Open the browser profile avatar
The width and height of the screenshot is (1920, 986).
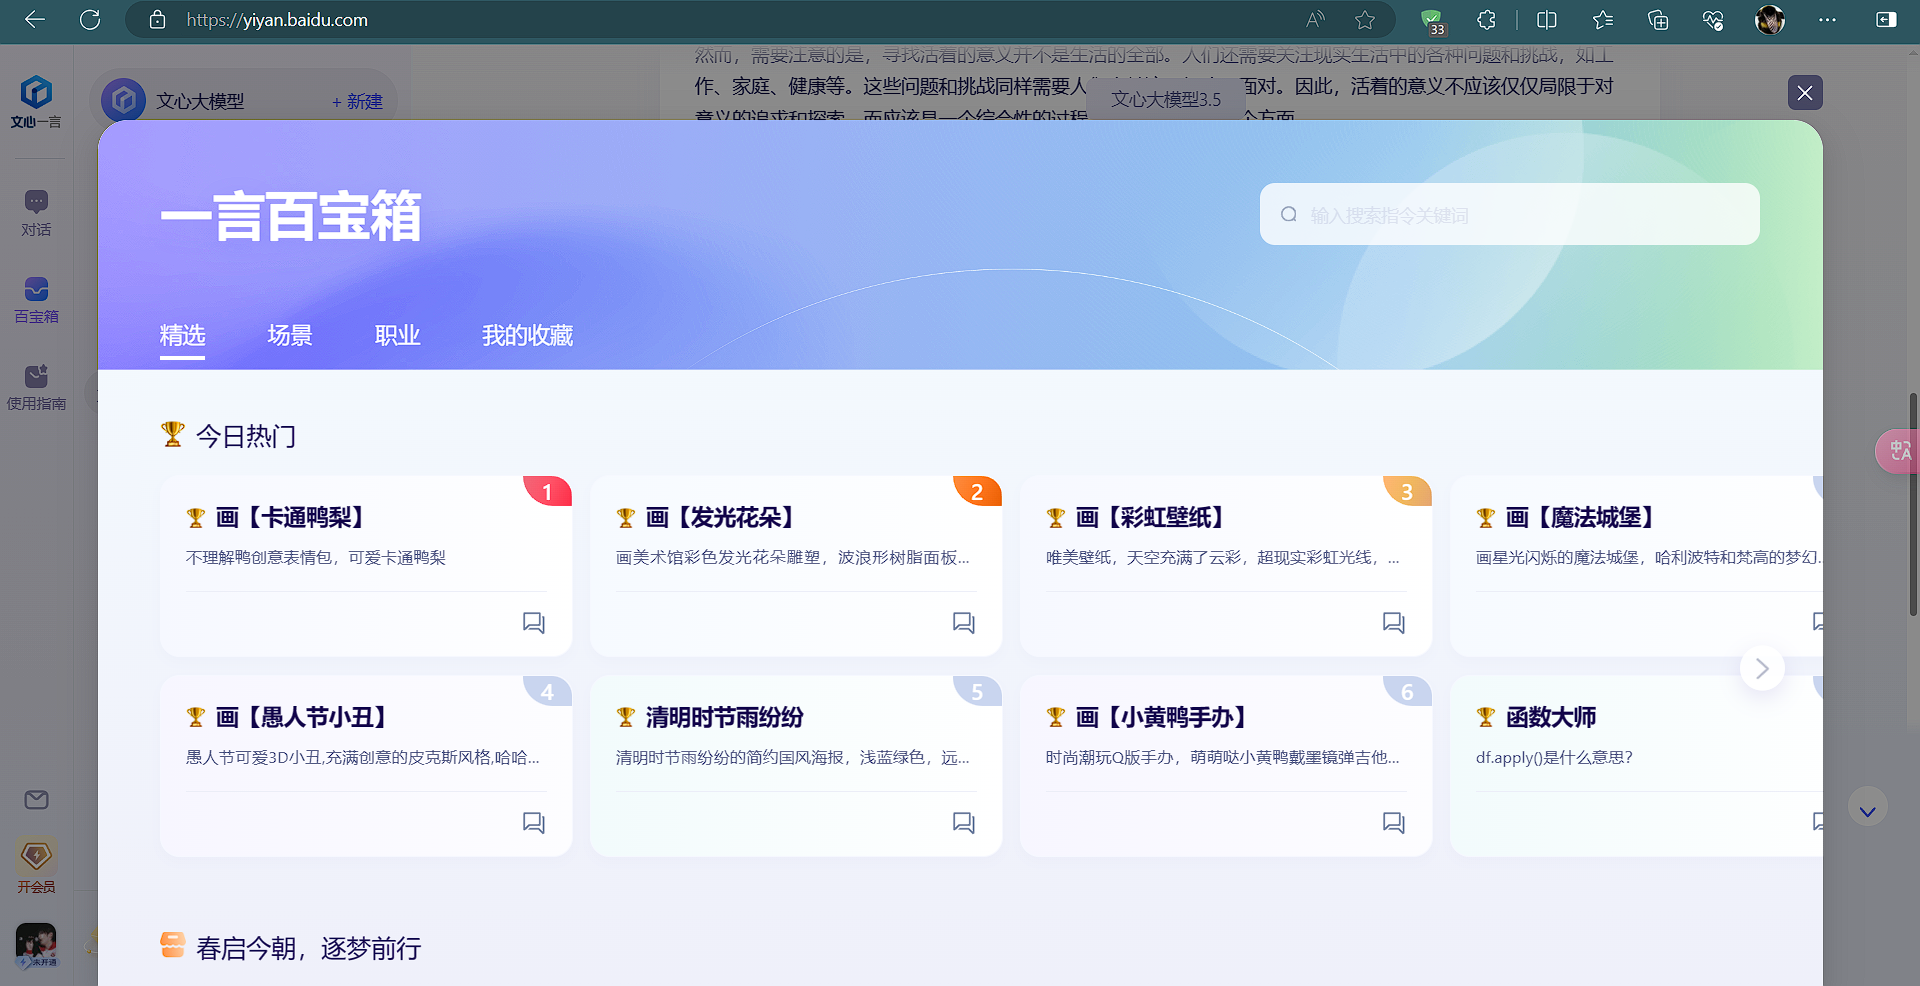click(1770, 20)
